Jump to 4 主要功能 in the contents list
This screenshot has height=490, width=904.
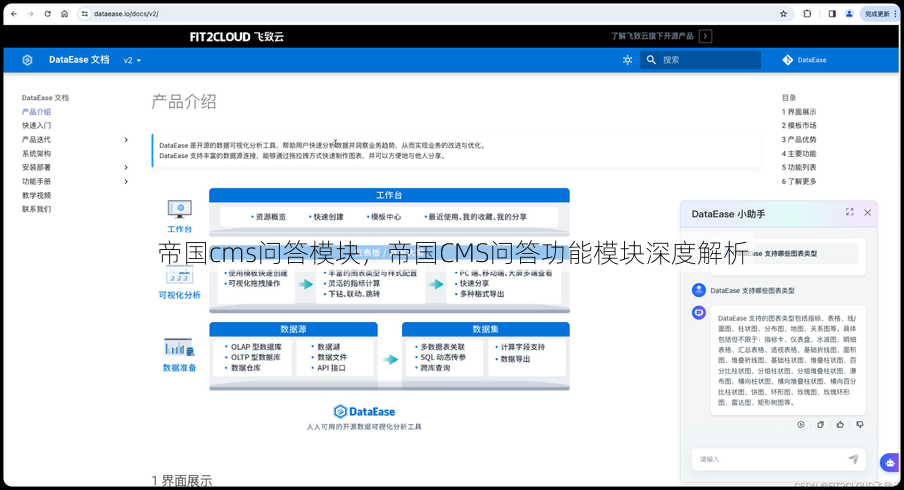point(799,153)
